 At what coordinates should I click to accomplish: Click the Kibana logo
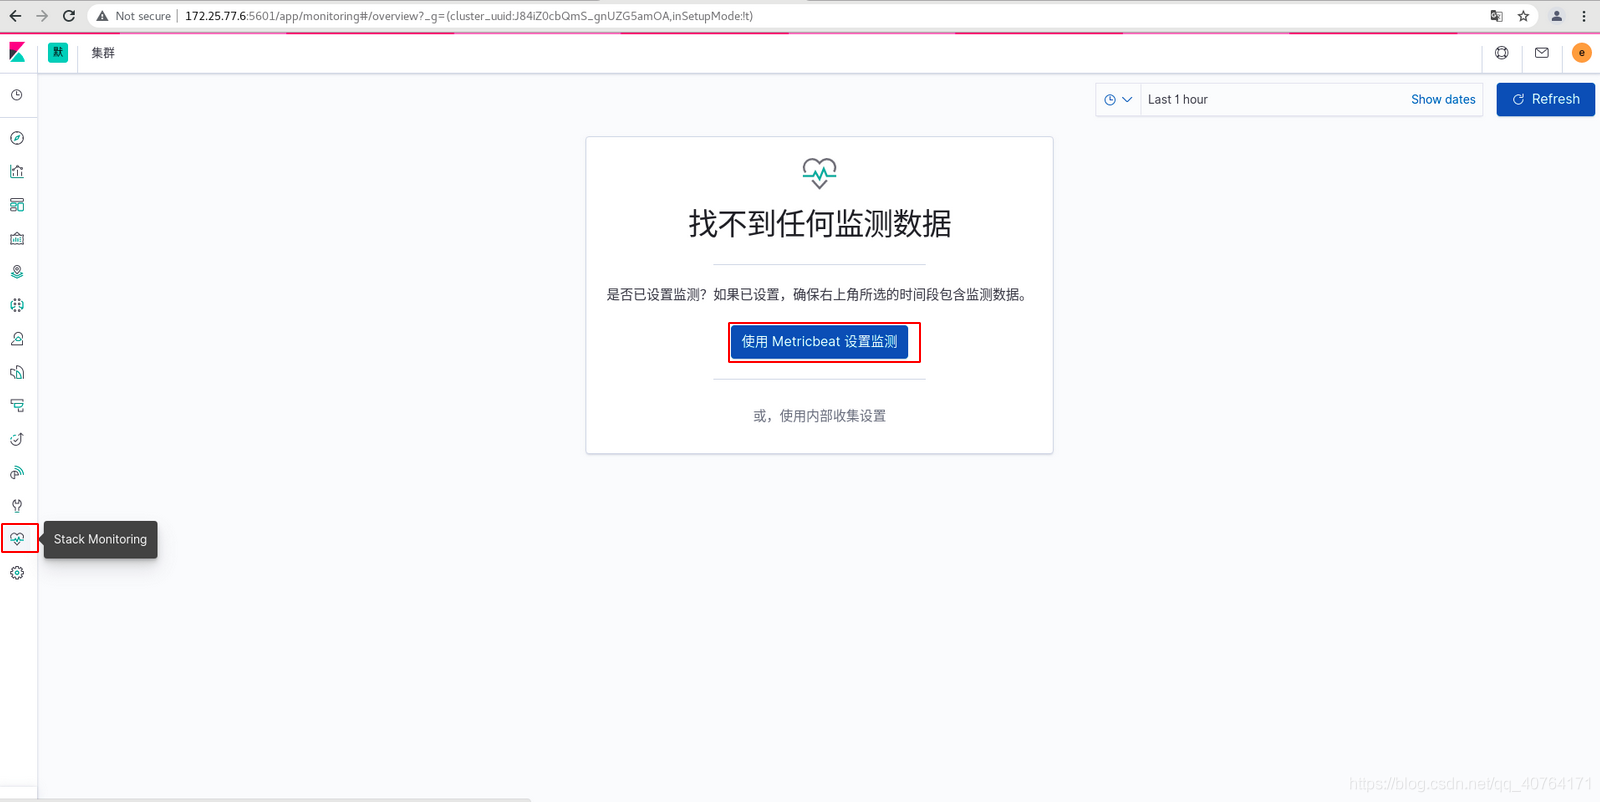(17, 53)
